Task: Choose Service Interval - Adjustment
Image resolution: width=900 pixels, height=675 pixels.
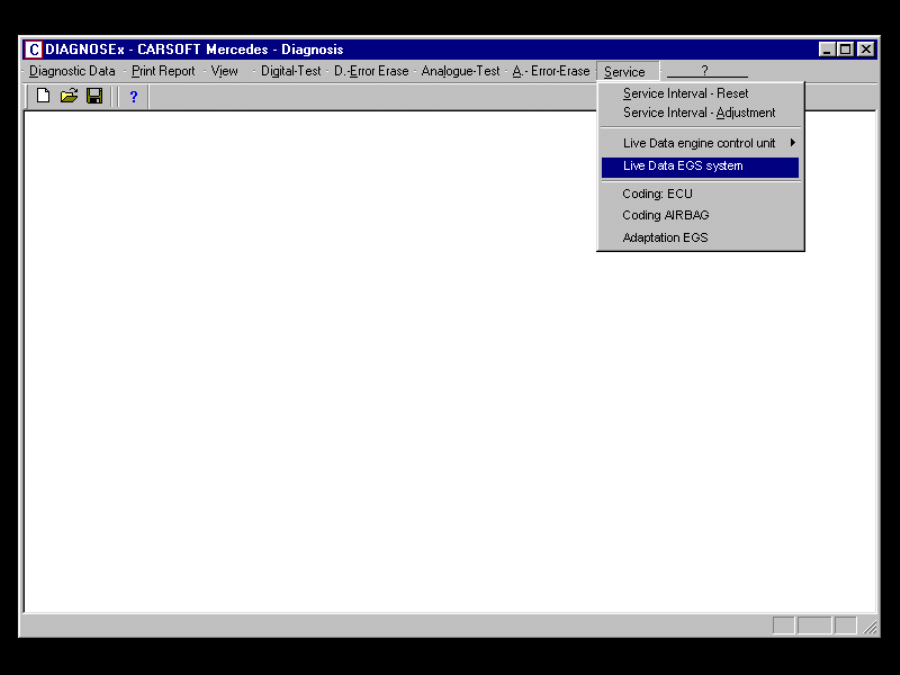Action: pos(699,113)
